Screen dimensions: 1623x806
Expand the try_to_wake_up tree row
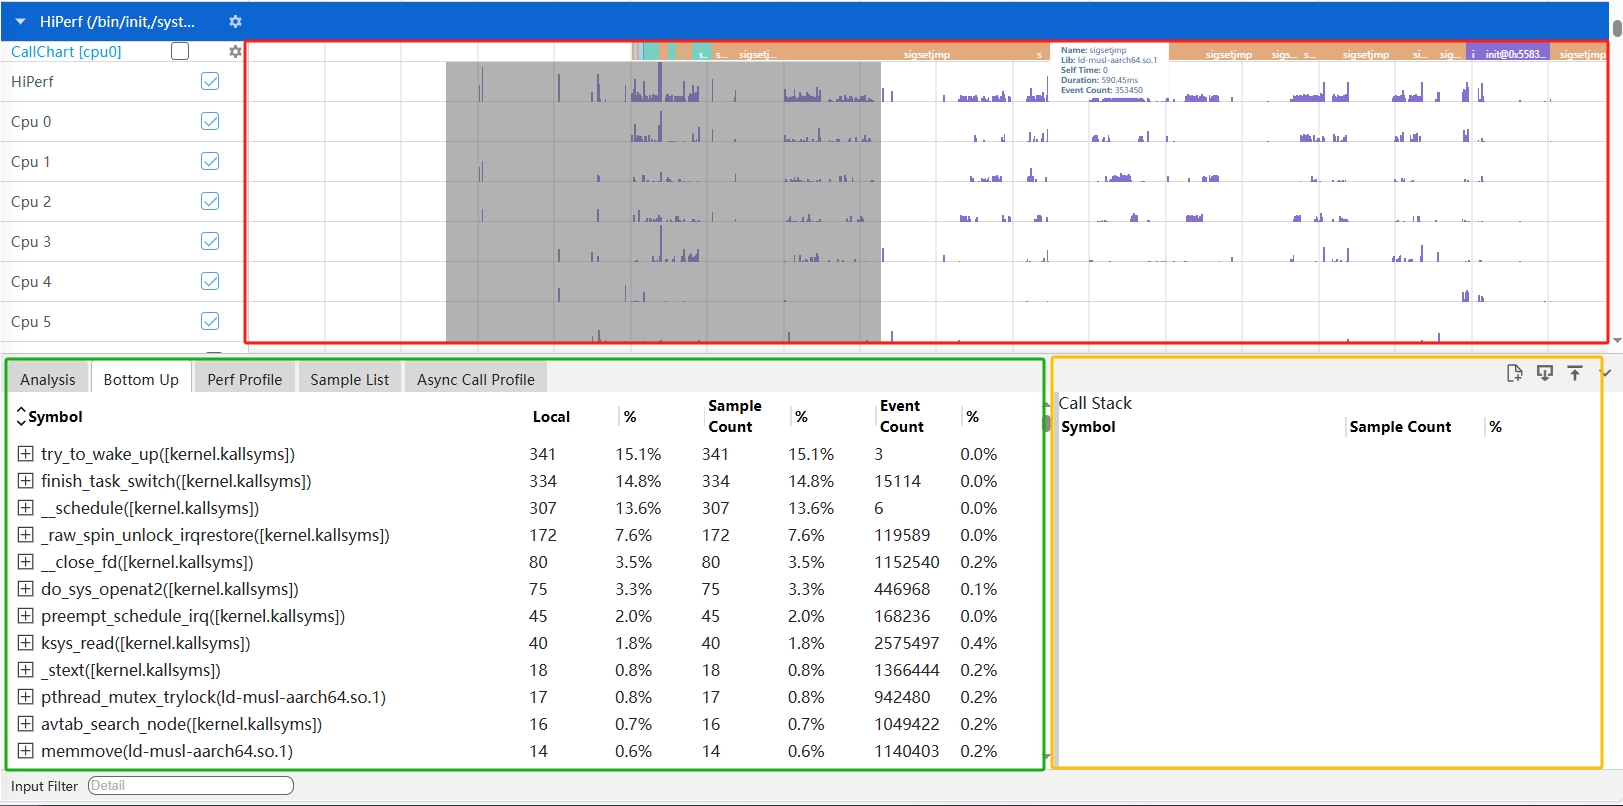pos(26,454)
